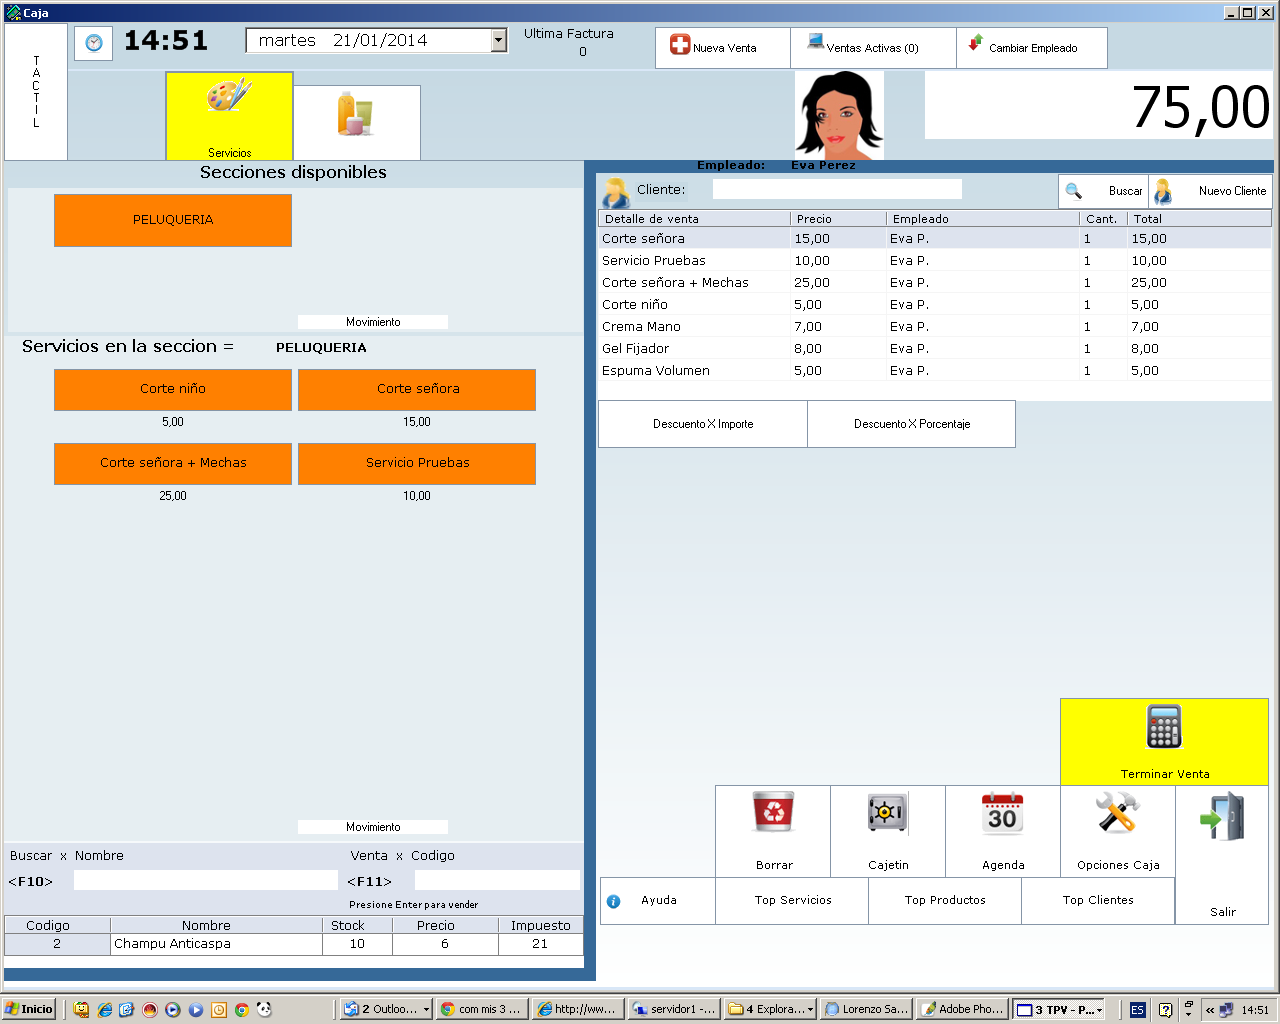The image size is (1280, 1024).
Task: Click the clock icon beside the time
Action: pyautogui.click(x=94, y=43)
